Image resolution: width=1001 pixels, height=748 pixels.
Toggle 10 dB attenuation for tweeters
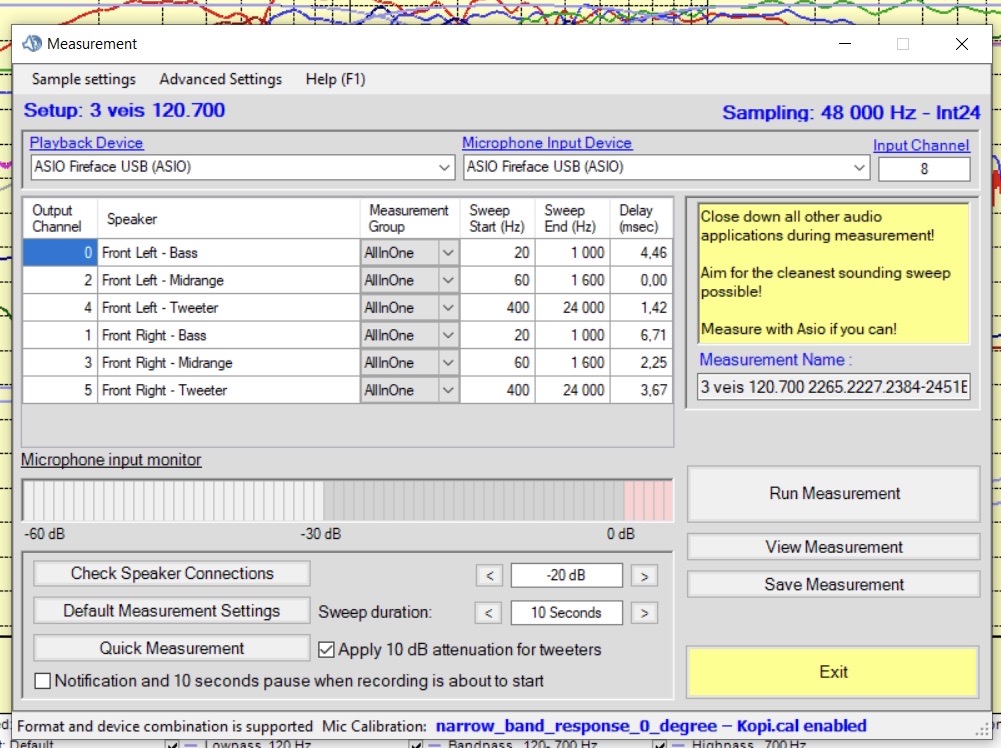pyautogui.click(x=326, y=650)
